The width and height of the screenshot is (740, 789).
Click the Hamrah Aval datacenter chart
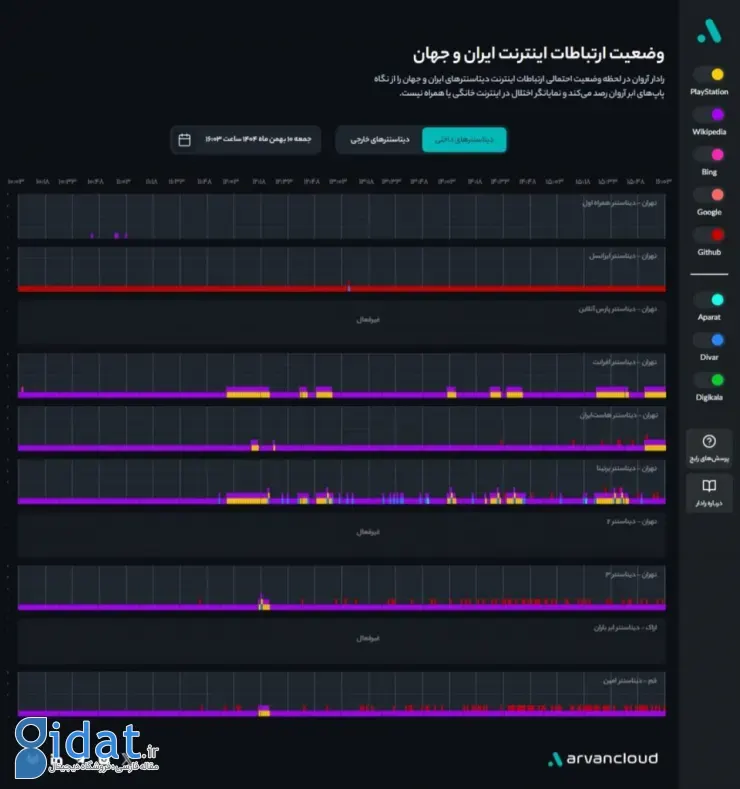[x=341, y=217]
